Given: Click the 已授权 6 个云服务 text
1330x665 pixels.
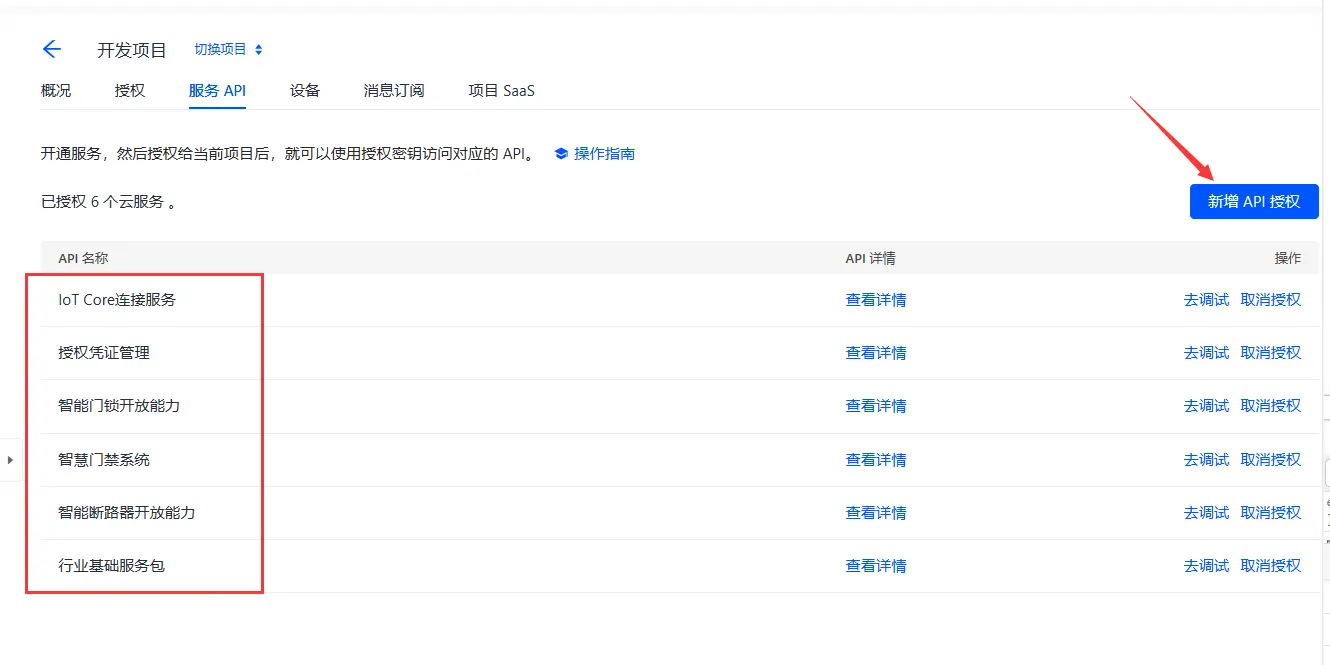Looking at the screenshot, I should 109,202.
